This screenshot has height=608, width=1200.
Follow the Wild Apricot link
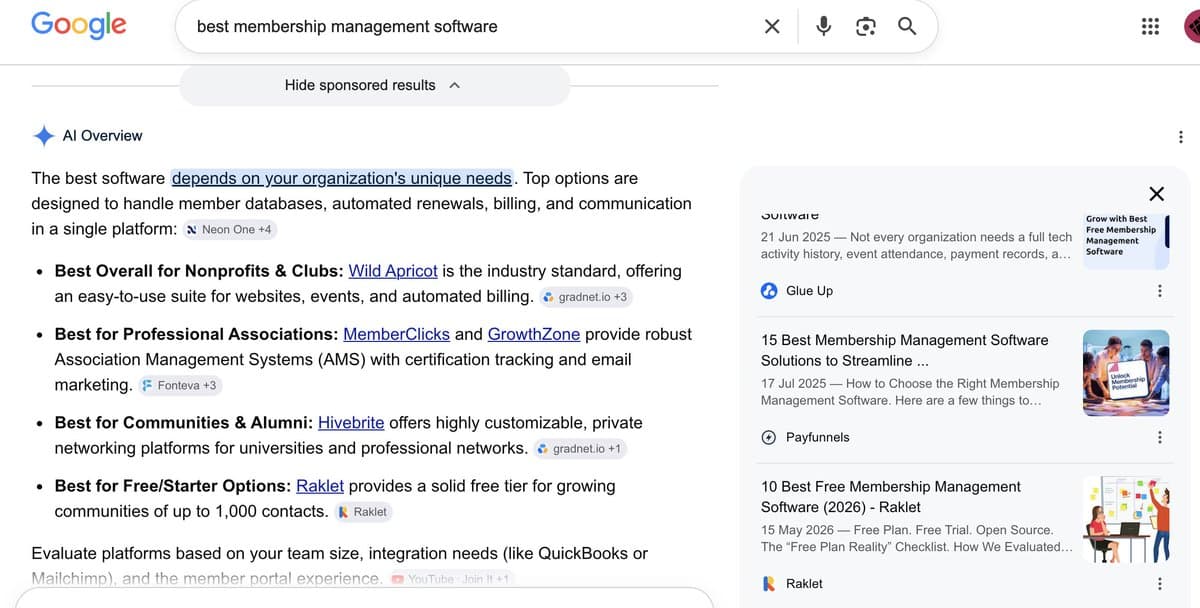pyautogui.click(x=393, y=271)
